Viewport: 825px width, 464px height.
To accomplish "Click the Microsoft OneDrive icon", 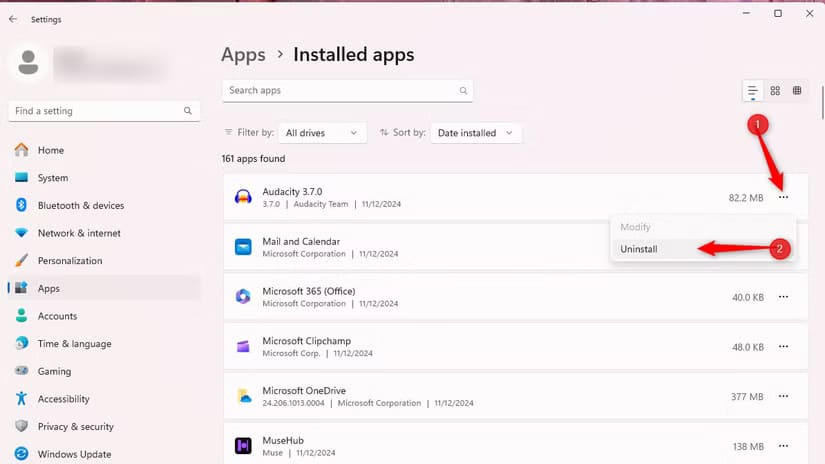I will pos(243,396).
